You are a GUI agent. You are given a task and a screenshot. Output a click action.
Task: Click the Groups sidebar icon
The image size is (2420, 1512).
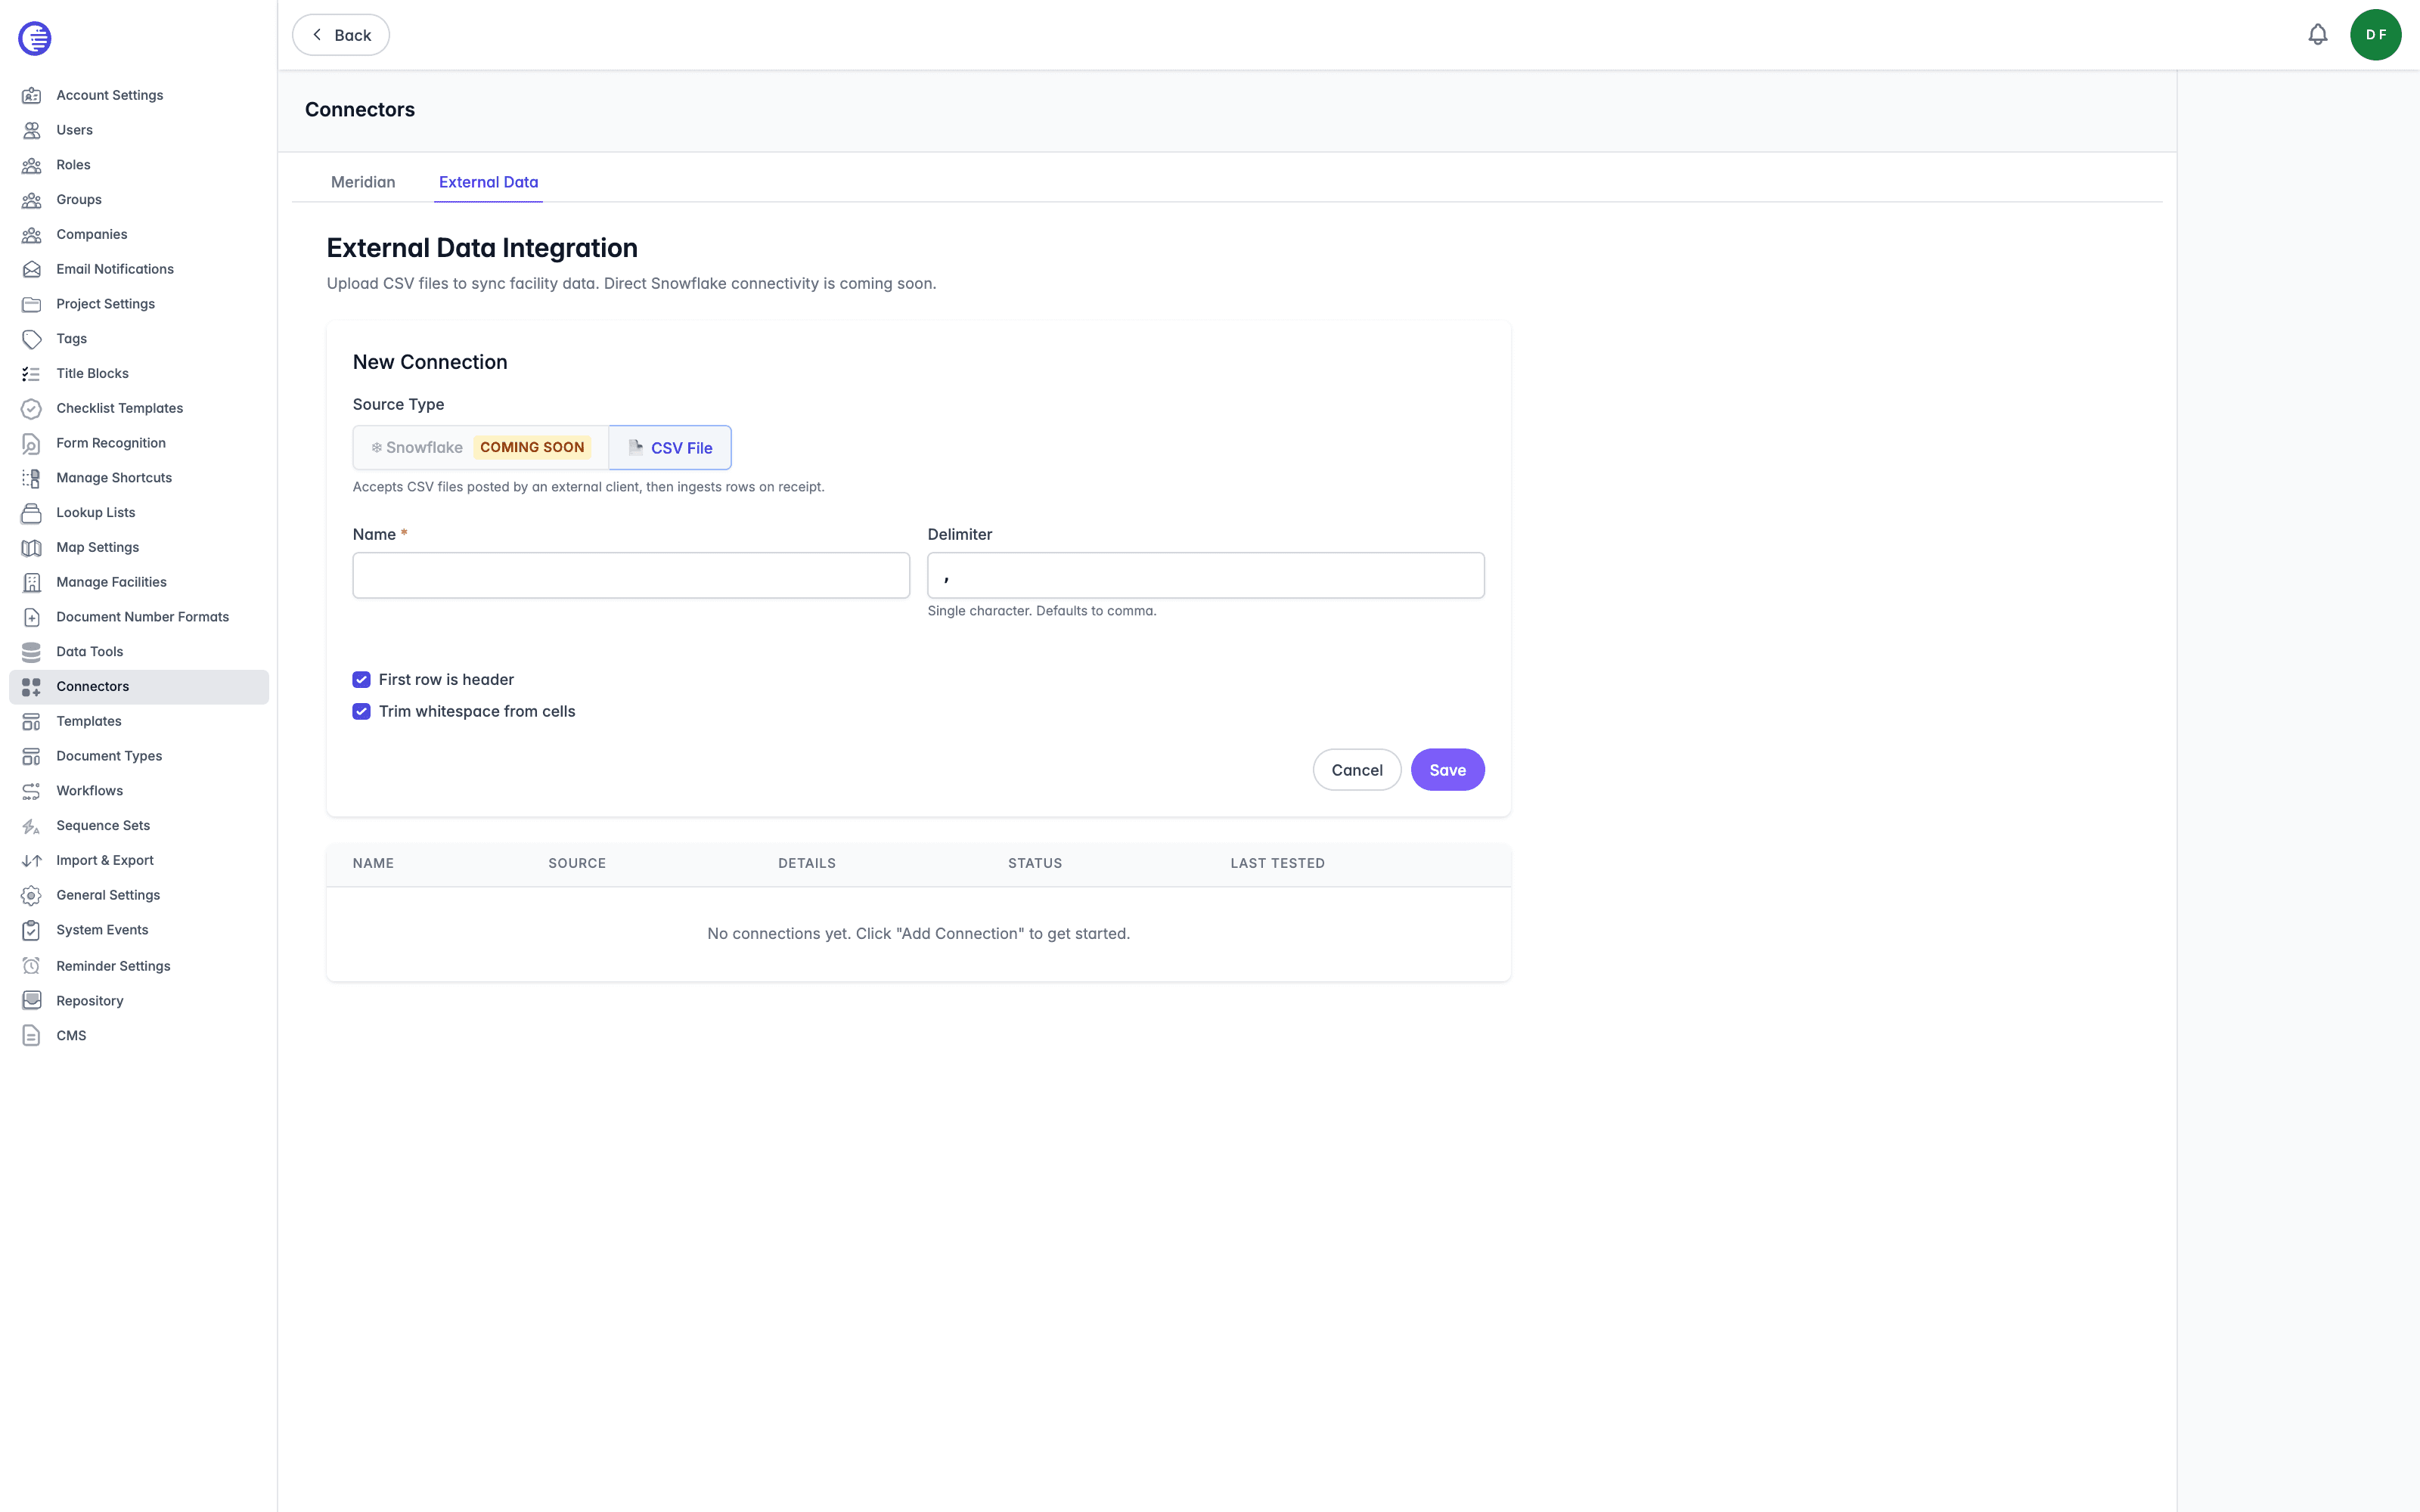tap(32, 200)
